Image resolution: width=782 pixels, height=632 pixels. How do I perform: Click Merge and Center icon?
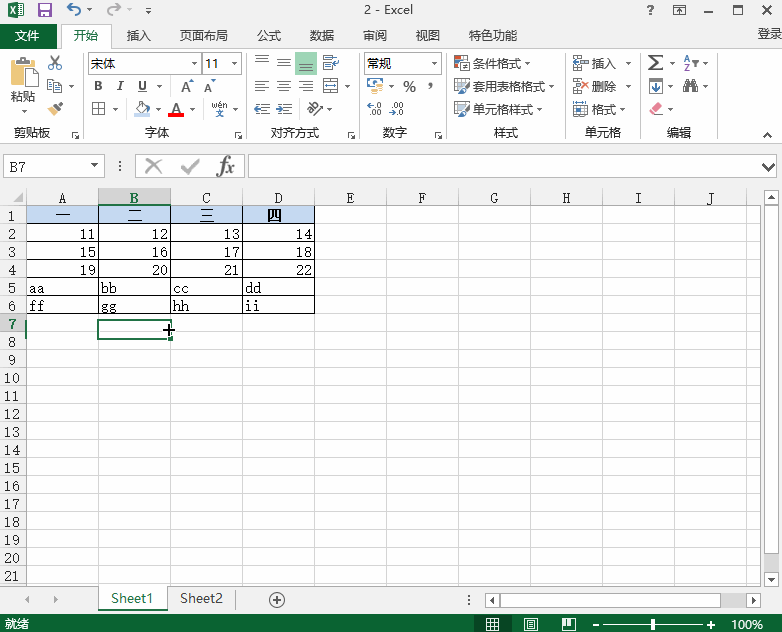point(331,86)
